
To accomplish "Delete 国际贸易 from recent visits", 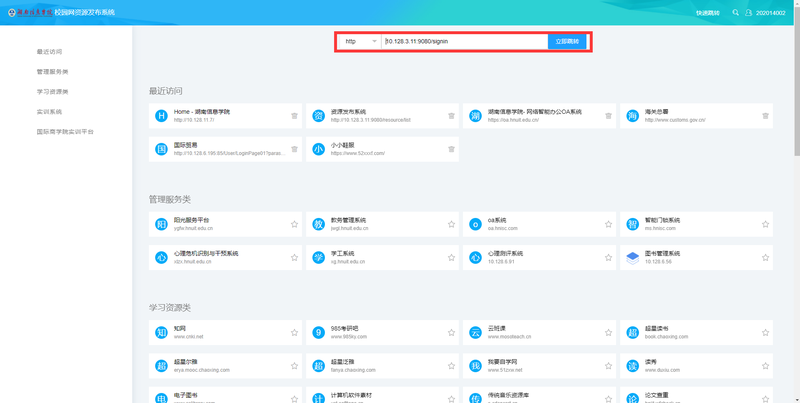I will pyautogui.click(x=294, y=149).
